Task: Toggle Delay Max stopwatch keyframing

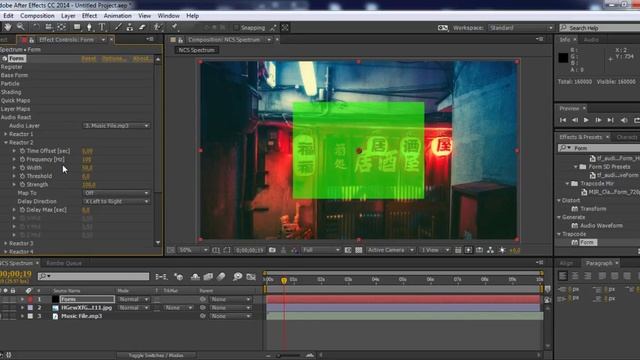Action: pyautogui.click(x=22, y=210)
